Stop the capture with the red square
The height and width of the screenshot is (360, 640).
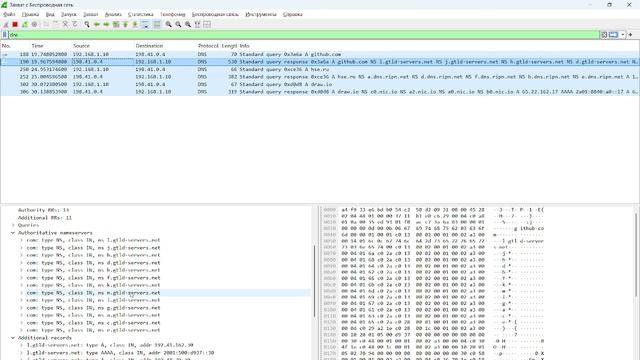tap(15, 24)
